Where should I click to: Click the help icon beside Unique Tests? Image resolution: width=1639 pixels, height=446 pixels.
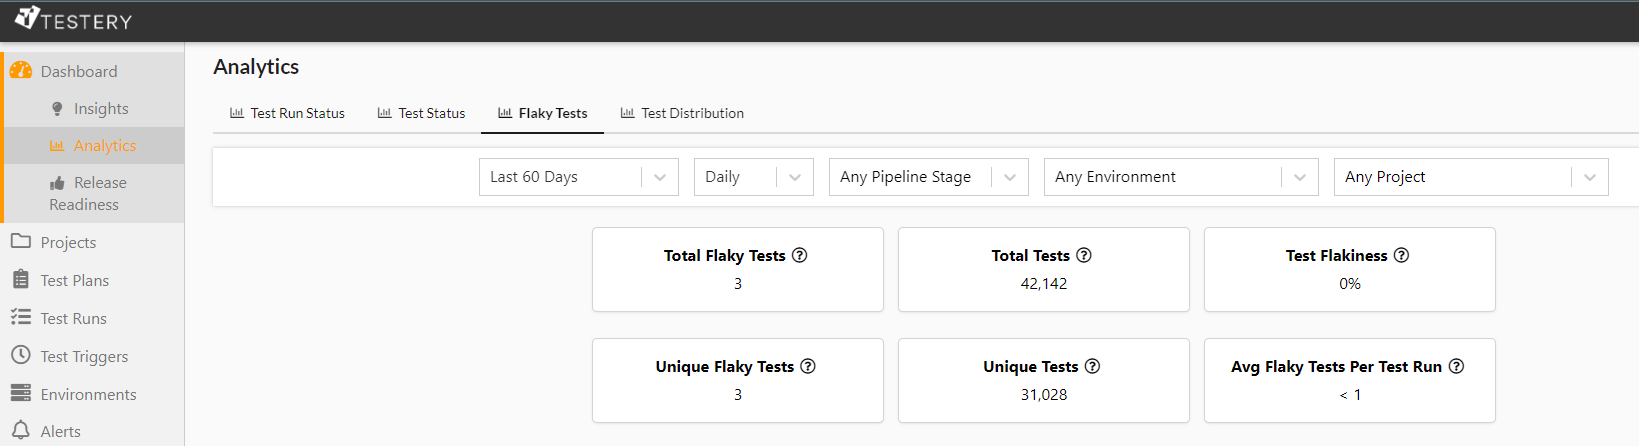(1093, 366)
